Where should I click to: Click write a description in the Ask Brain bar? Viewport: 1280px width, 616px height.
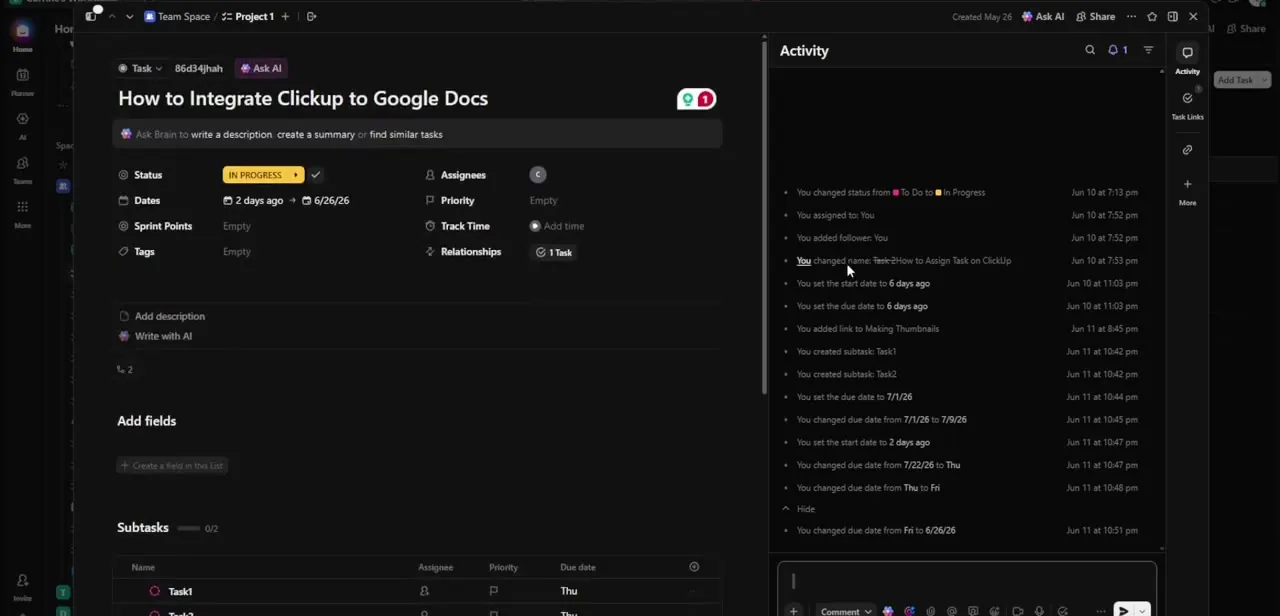[231, 134]
